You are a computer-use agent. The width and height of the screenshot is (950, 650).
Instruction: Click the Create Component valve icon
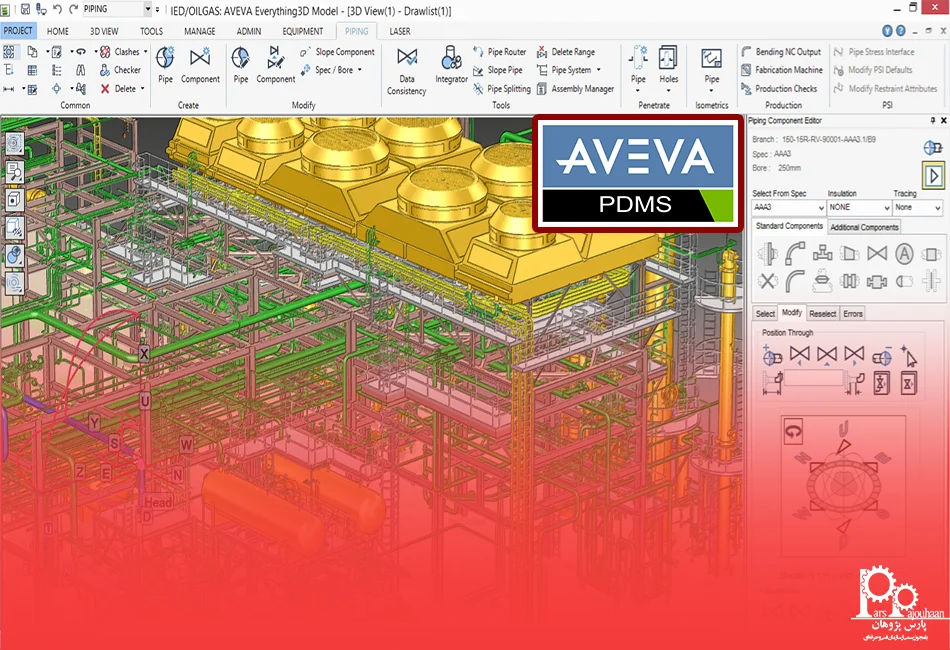(200, 62)
